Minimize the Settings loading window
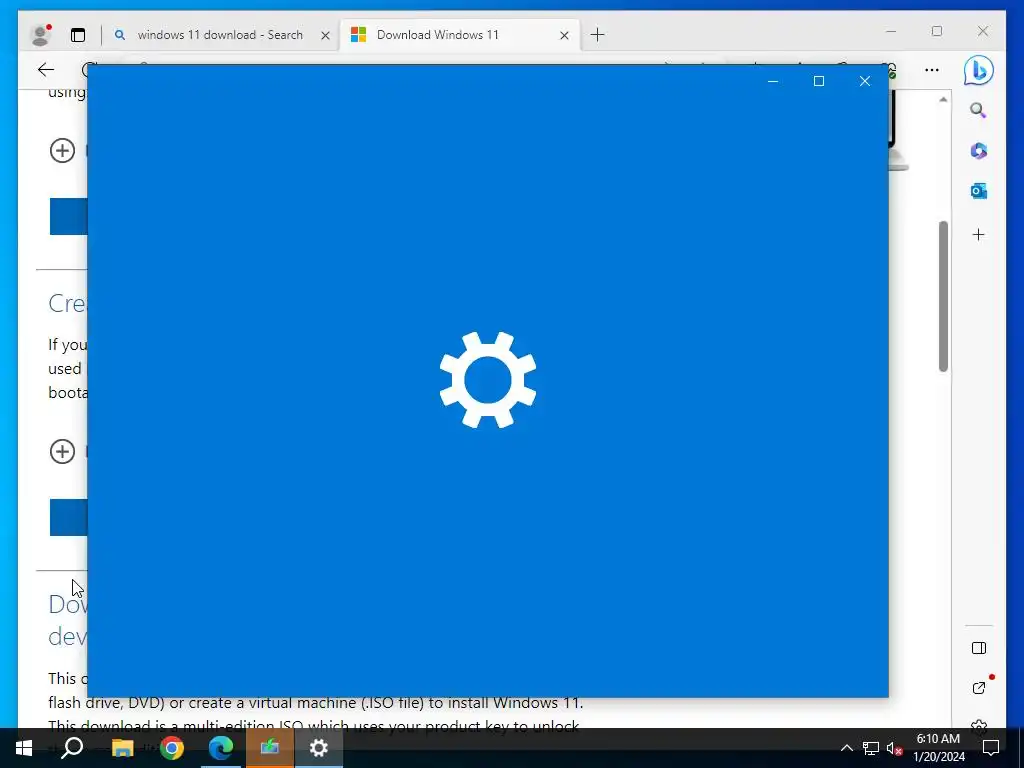1024x768 pixels. click(773, 81)
